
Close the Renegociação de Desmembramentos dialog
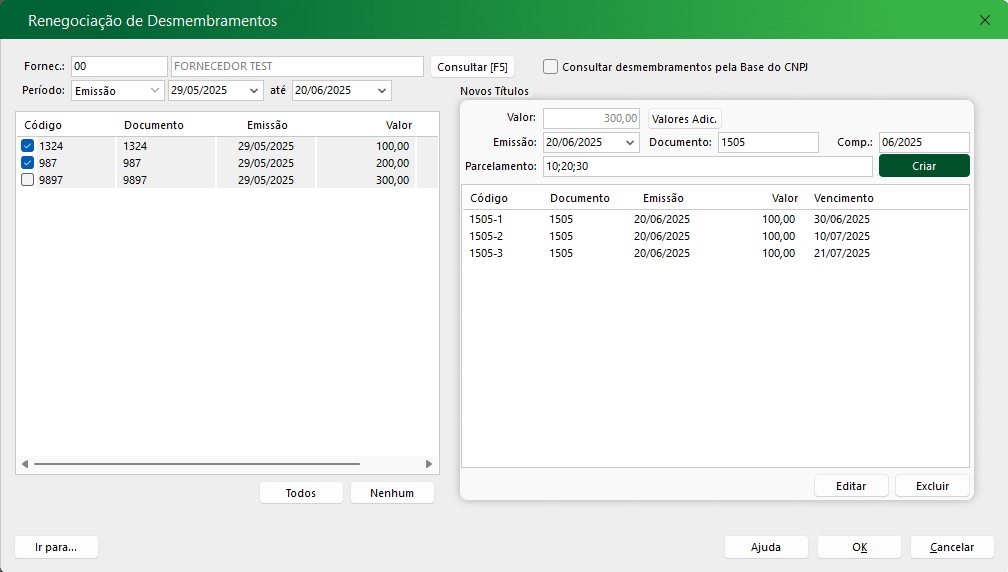click(x=984, y=20)
